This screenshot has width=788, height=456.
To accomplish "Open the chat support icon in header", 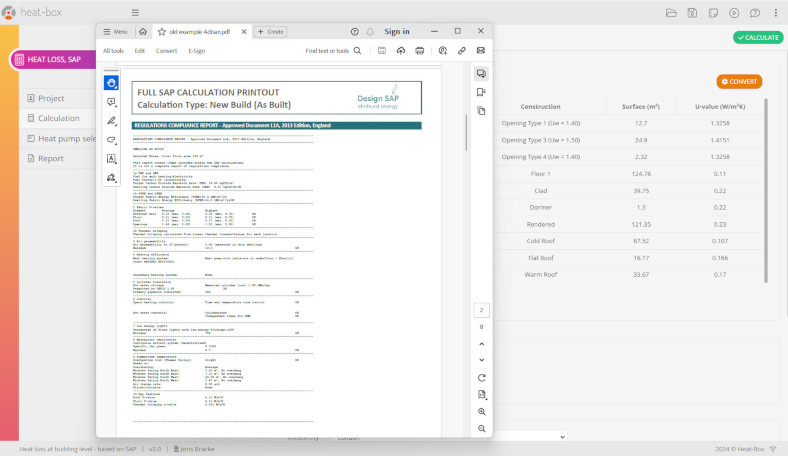I will (x=755, y=13).
